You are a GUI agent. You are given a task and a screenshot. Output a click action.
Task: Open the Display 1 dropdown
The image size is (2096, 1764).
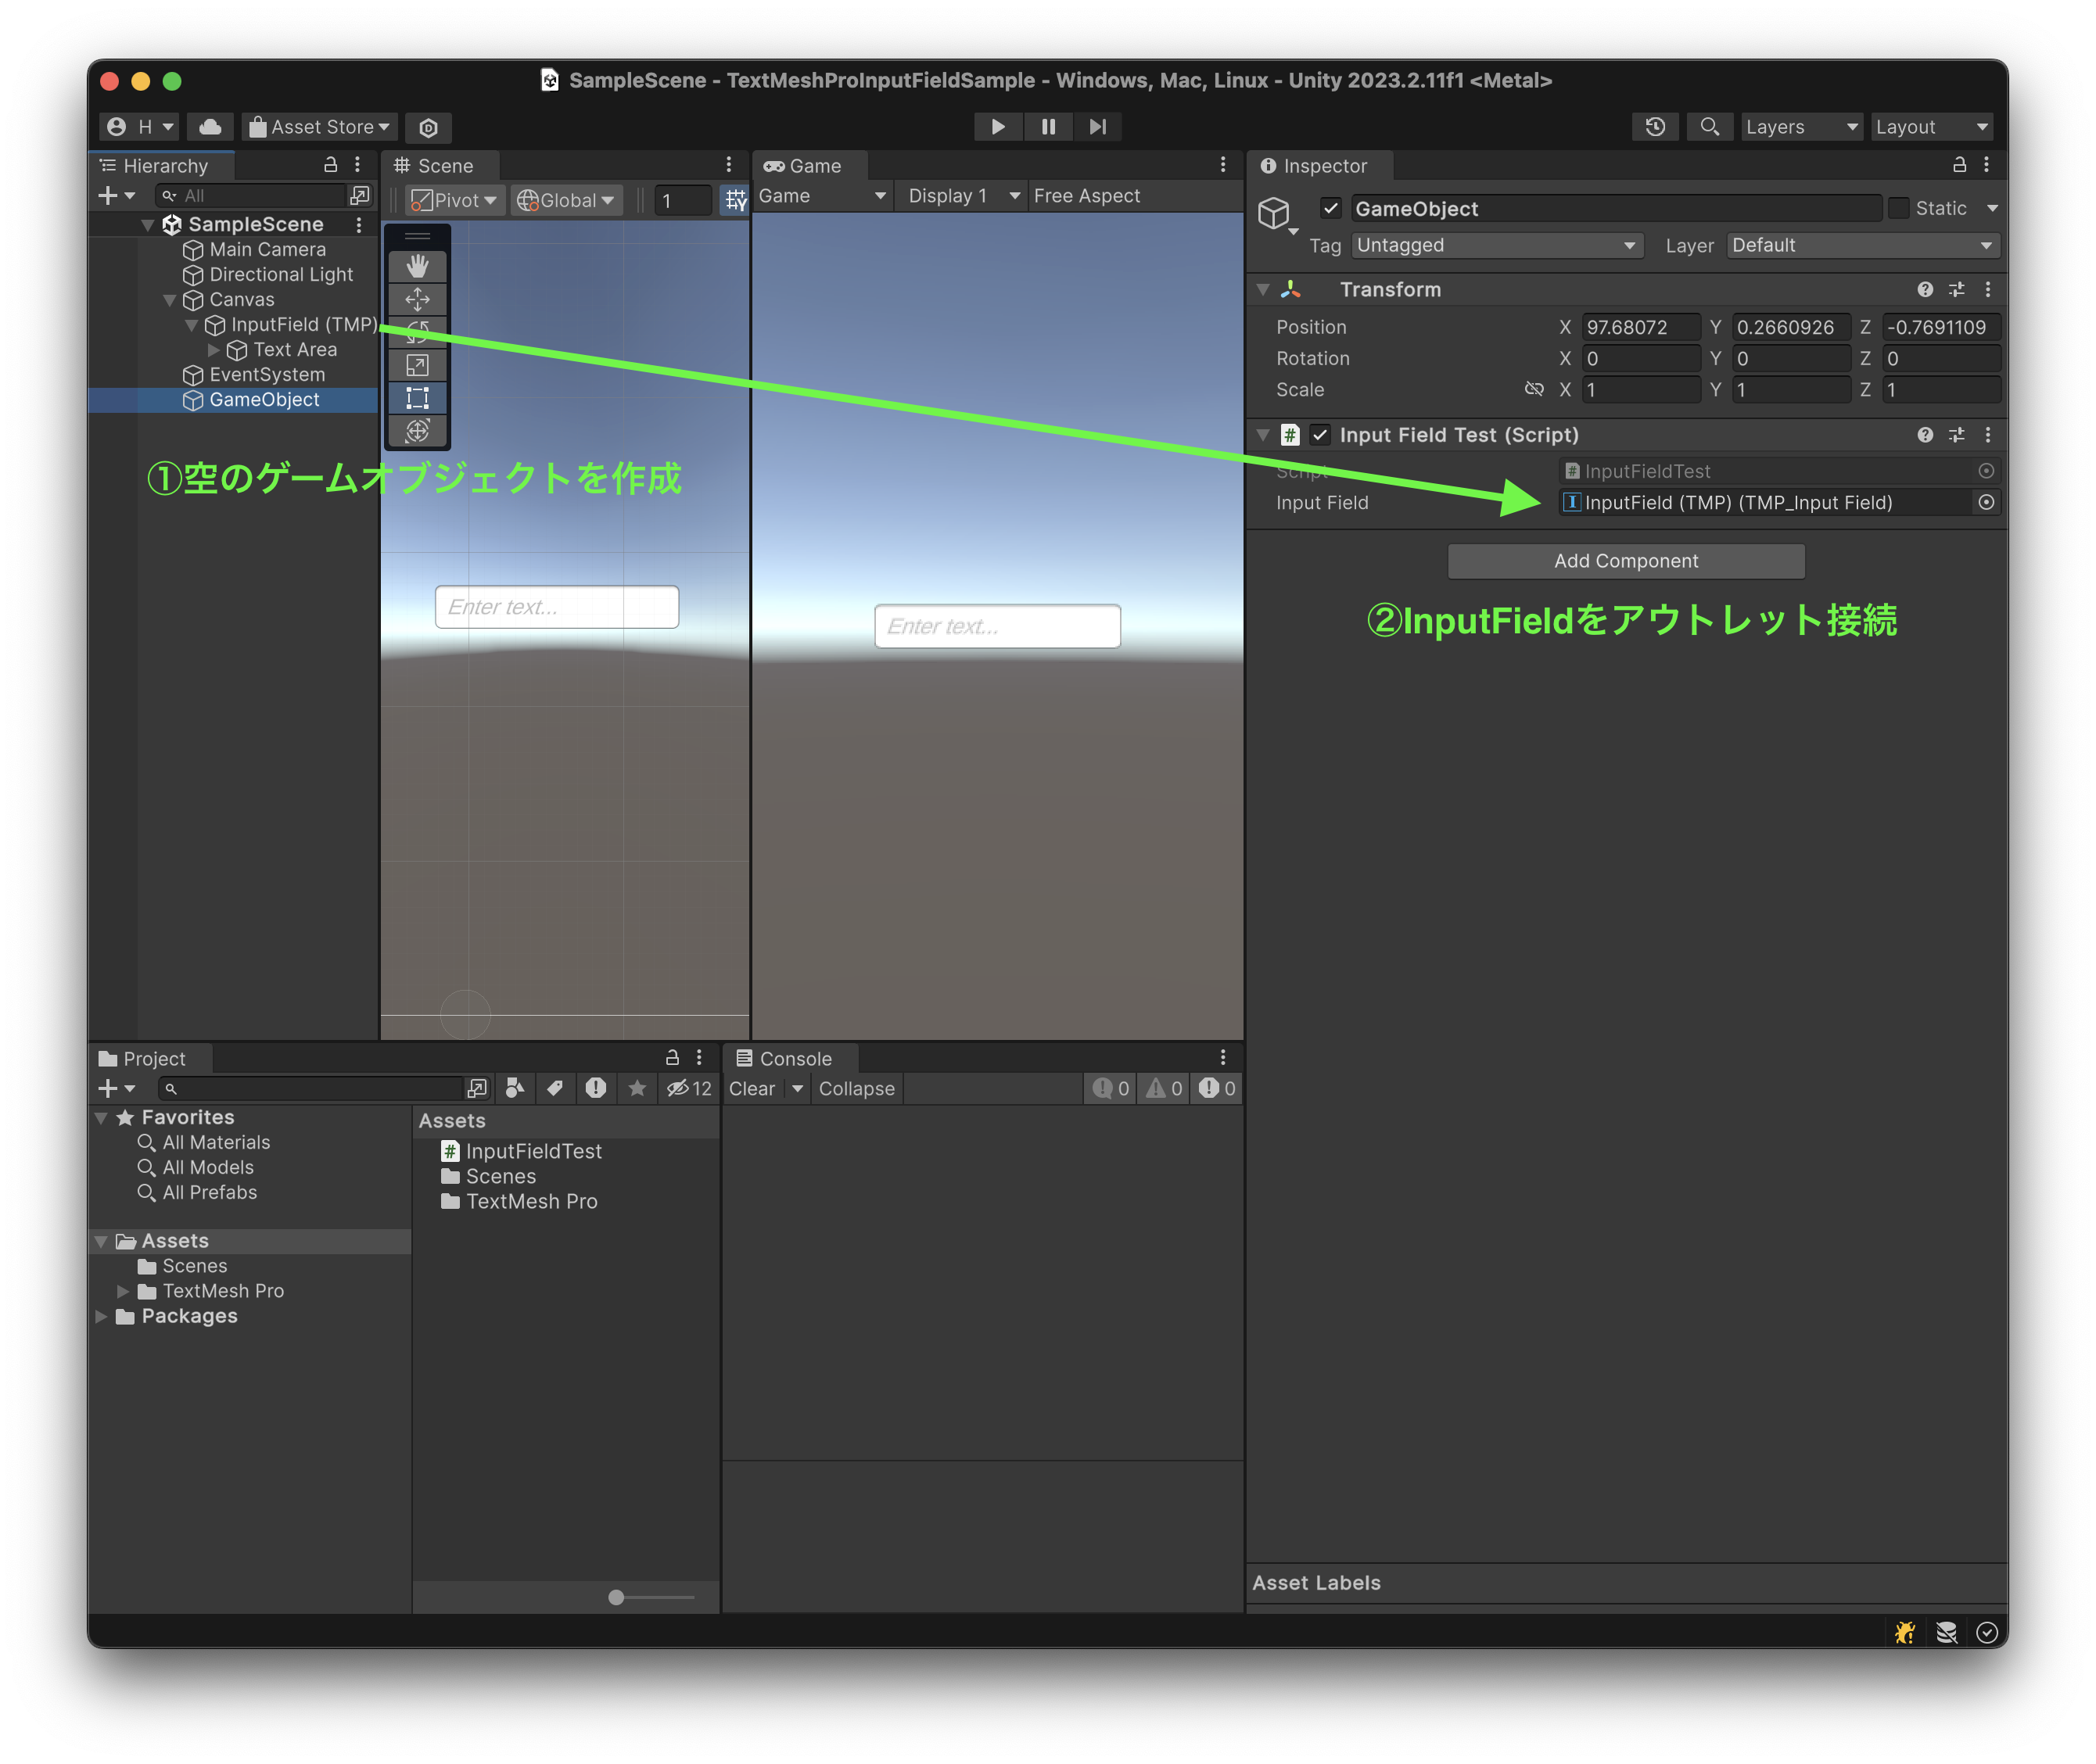pos(963,196)
